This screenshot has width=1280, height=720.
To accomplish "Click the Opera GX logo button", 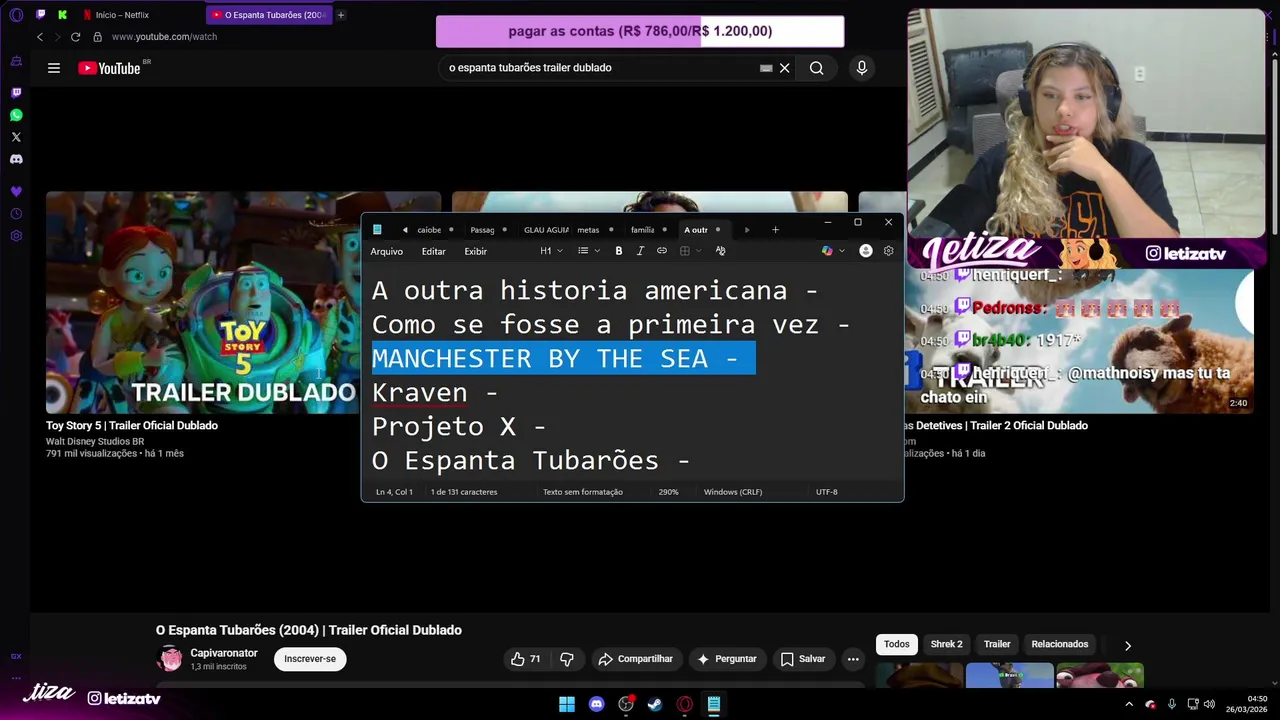I will coord(16,15).
